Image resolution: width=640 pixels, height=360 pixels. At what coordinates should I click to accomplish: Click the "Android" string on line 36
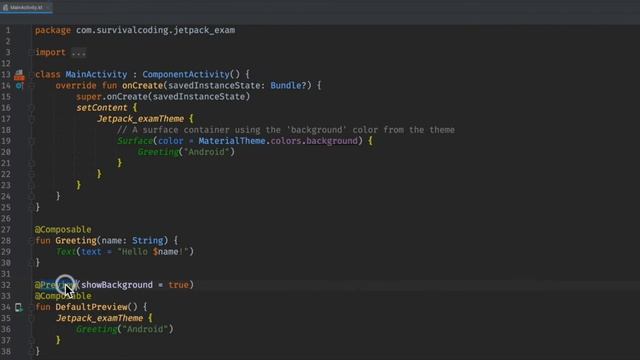145,329
